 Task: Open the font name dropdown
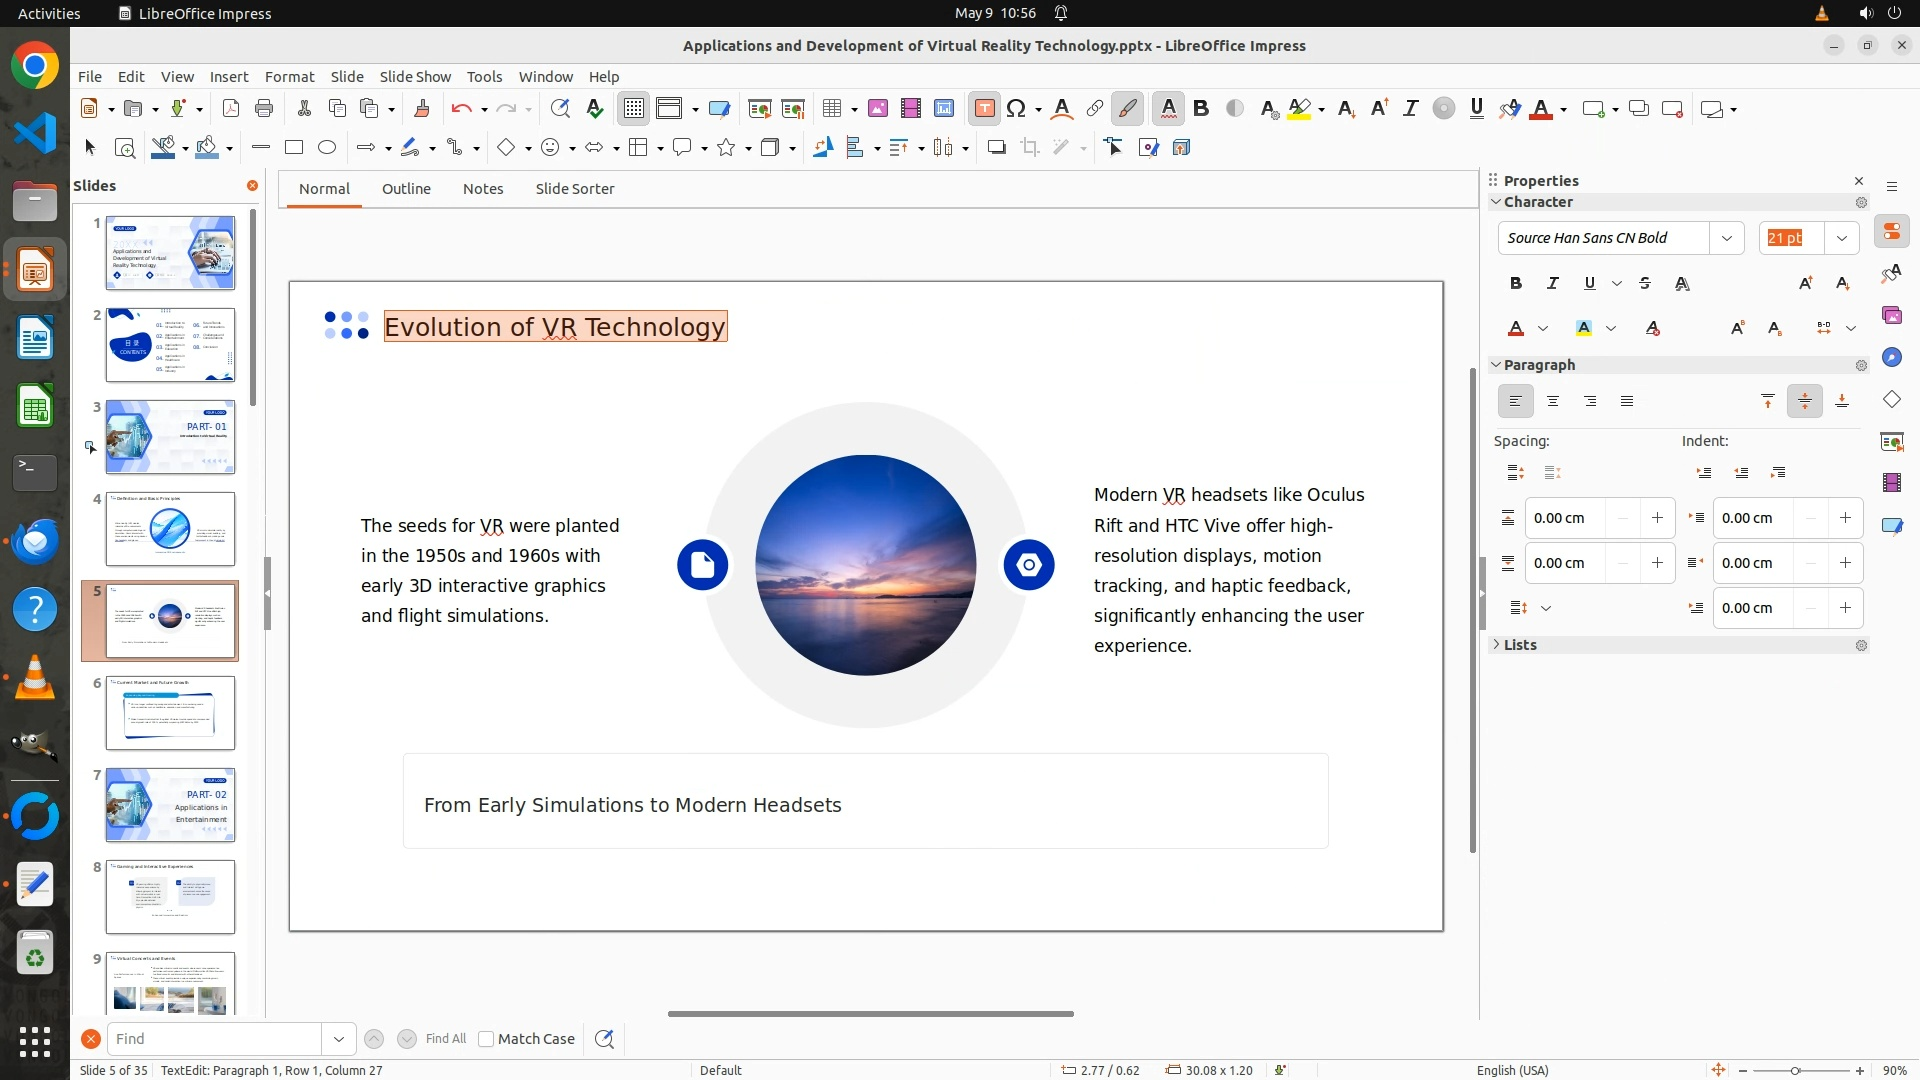(1727, 238)
